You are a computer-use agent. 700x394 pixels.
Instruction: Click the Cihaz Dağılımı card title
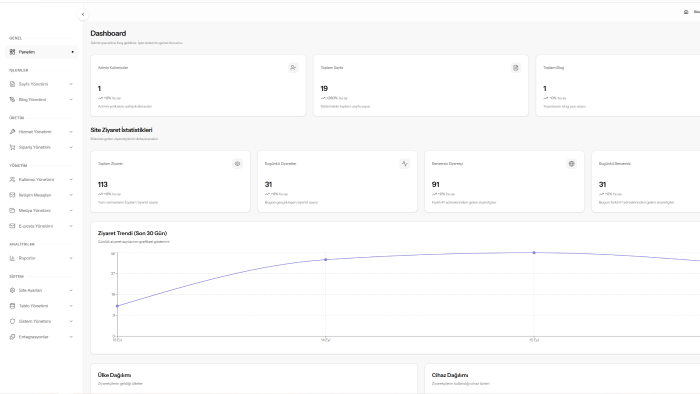(450, 375)
